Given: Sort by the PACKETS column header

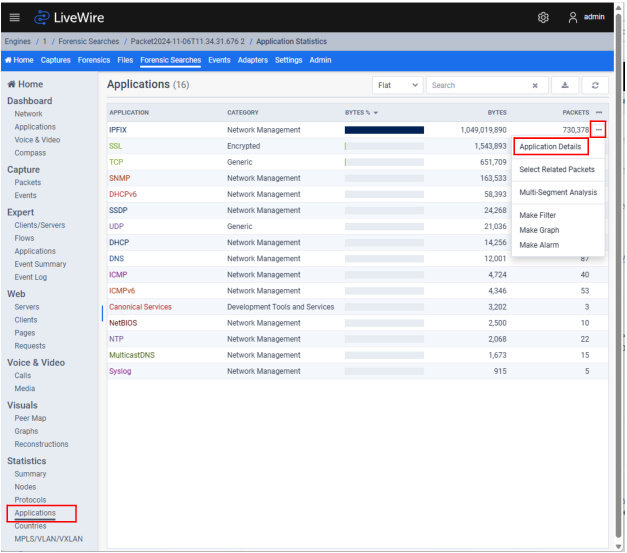Looking at the screenshot, I should [576, 113].
